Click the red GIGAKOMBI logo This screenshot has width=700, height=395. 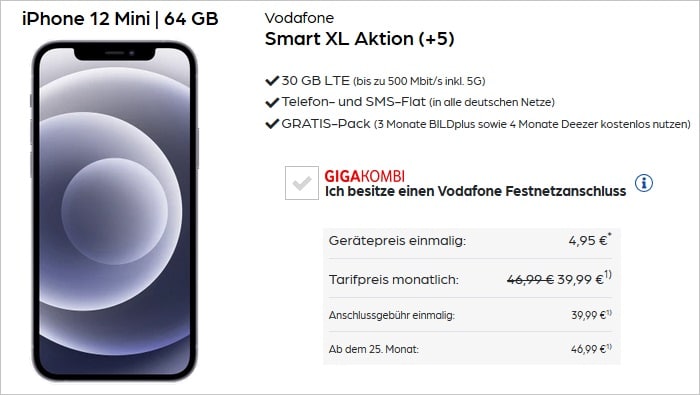coord(364,176)
